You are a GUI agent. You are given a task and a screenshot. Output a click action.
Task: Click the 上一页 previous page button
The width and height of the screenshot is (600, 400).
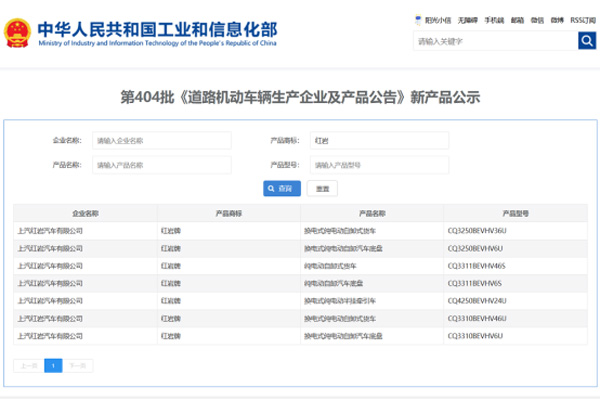coord(28,365)
